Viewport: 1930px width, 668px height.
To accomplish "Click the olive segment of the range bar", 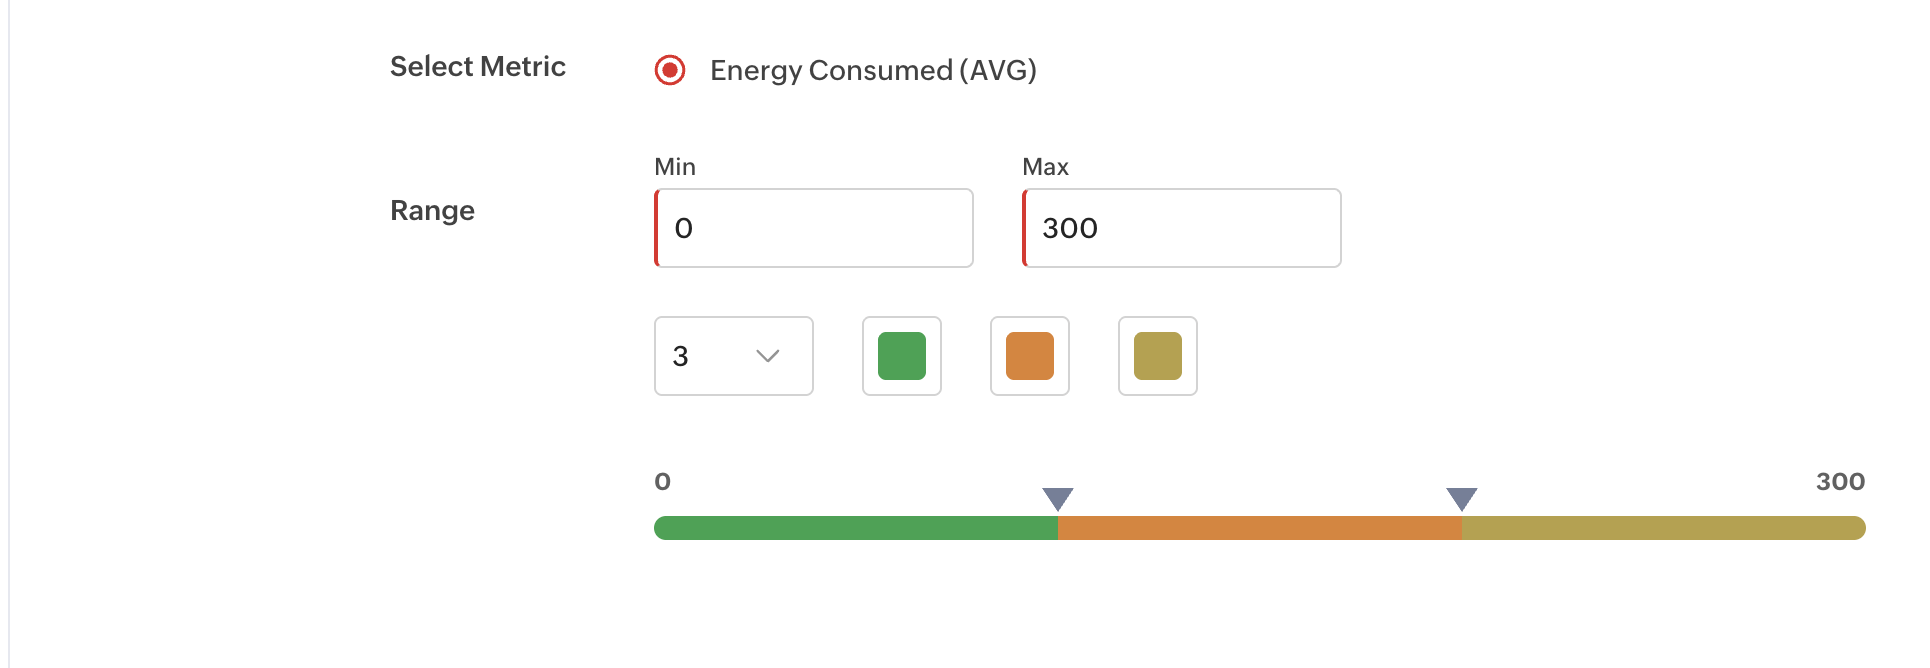I will 1662,528.
